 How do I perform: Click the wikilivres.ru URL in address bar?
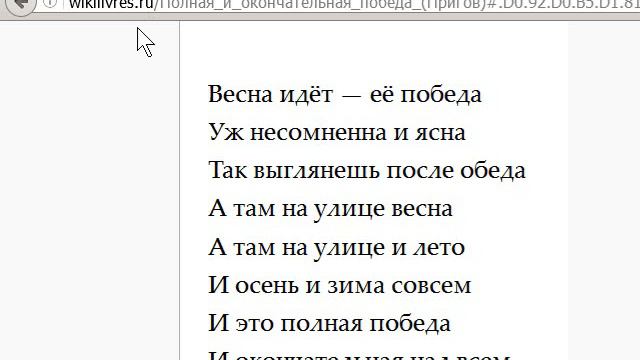pyautogui.click(x=354, y=5)
